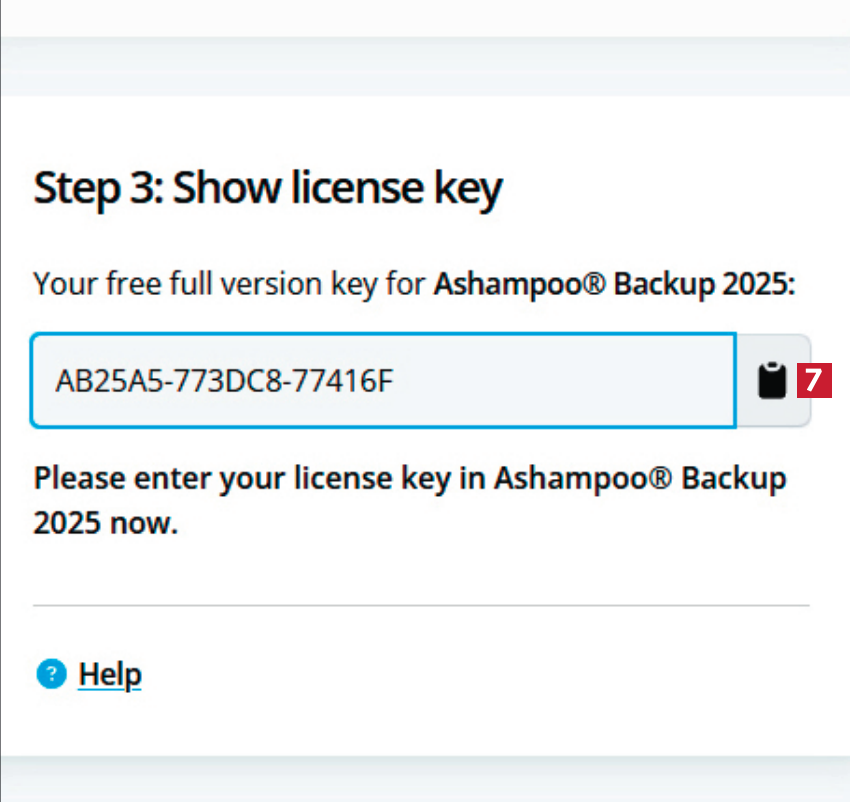Click bold "Ashampoo® Backup 2025:" product name
Viewport: 850px width, 802px height.
tap(614, 285)
